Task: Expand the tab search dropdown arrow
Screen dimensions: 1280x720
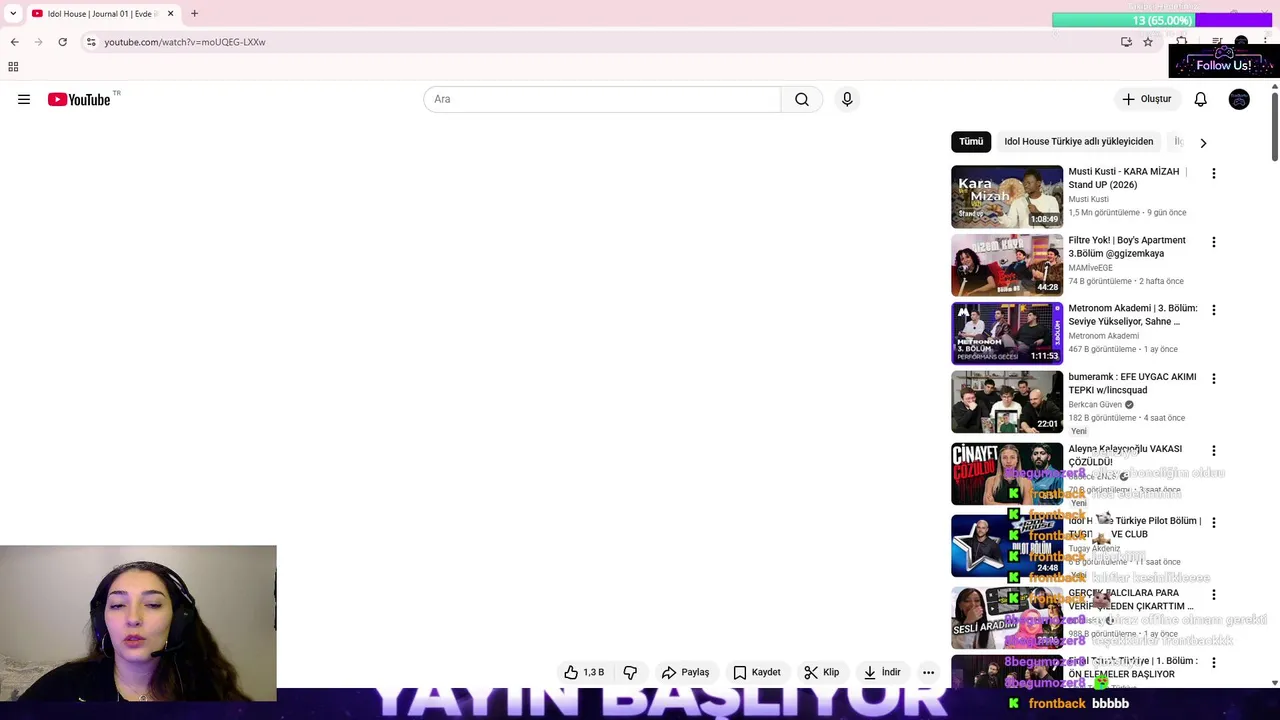Action: click(13, 14)
